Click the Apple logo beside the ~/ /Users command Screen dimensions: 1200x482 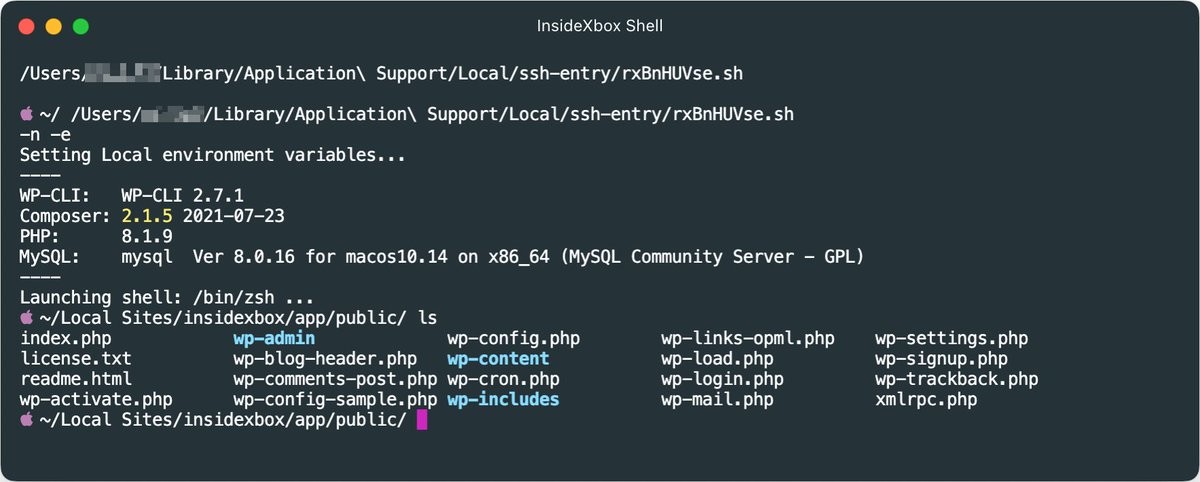(27, 114)
